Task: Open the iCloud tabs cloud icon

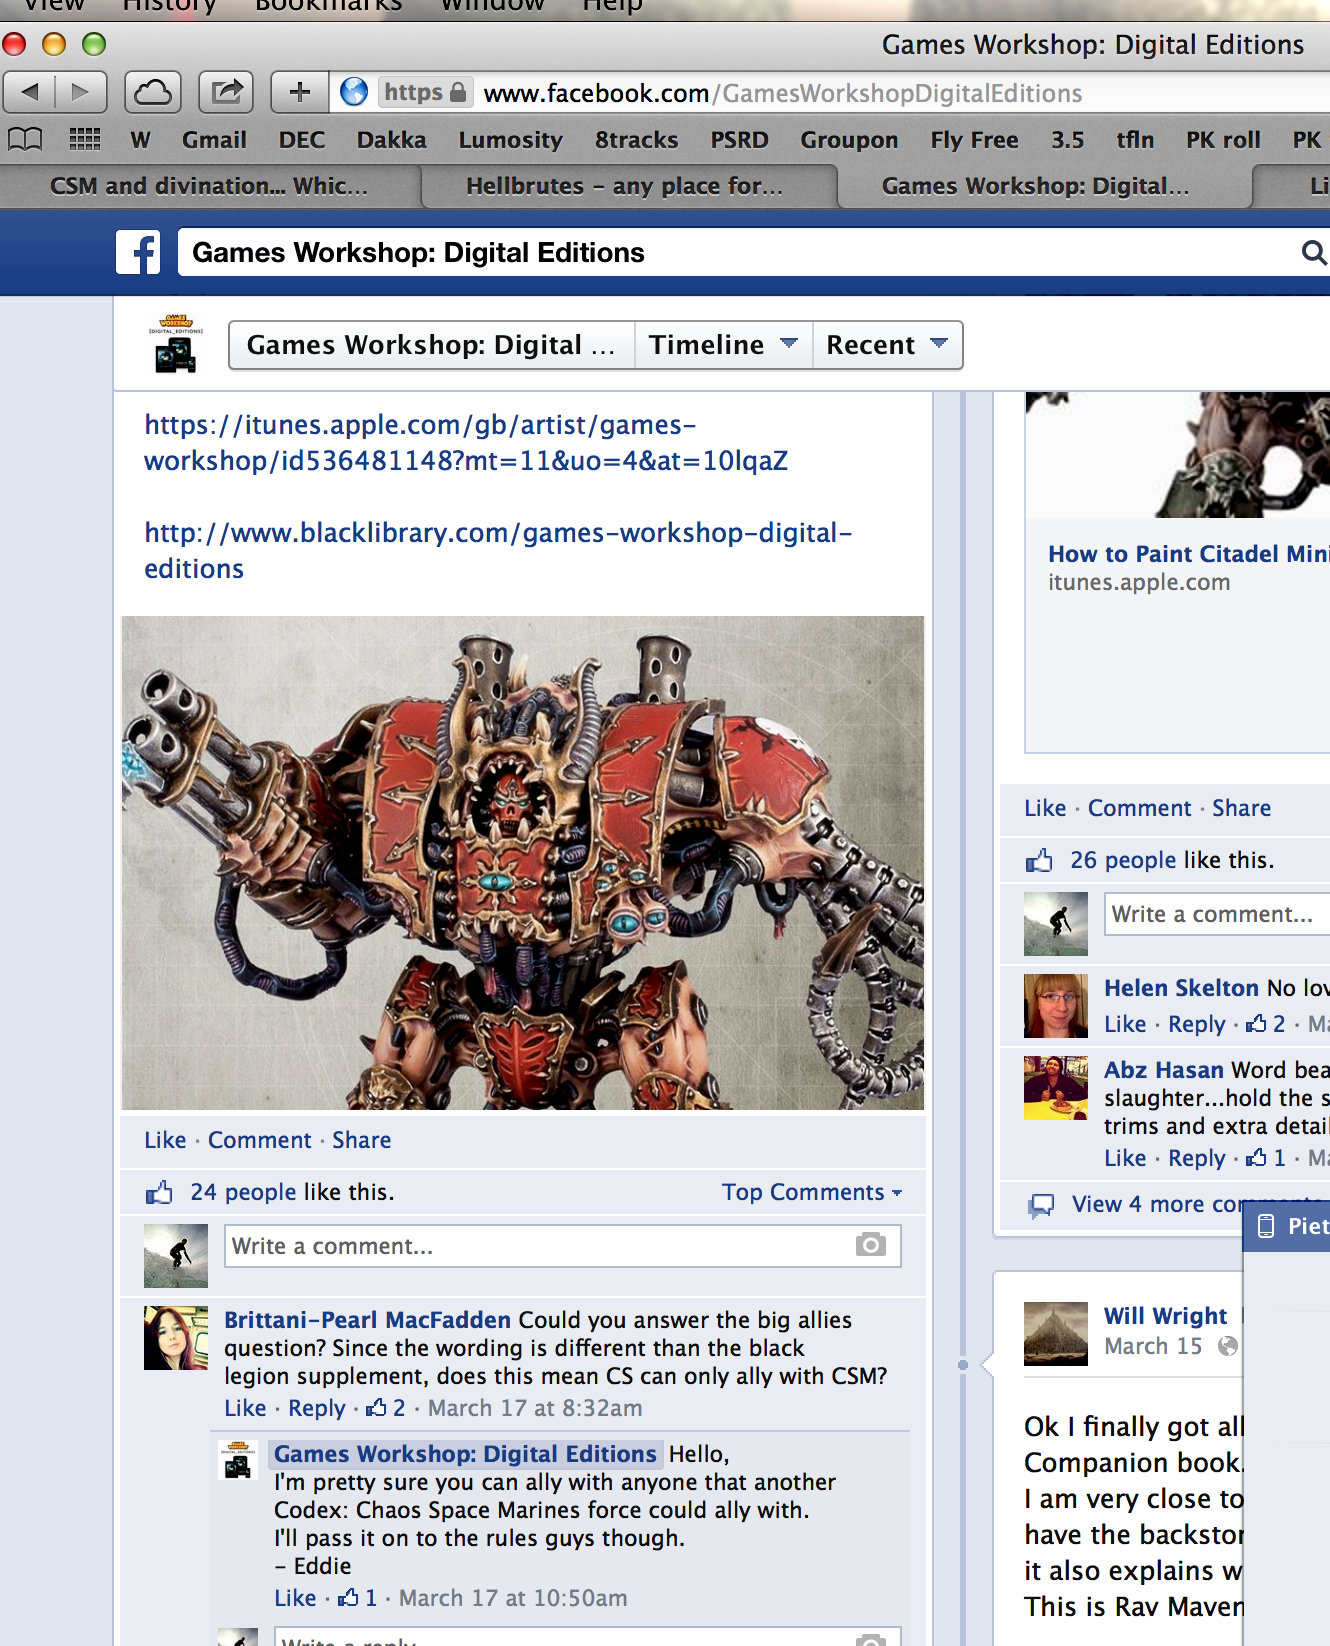Action: 152,92
